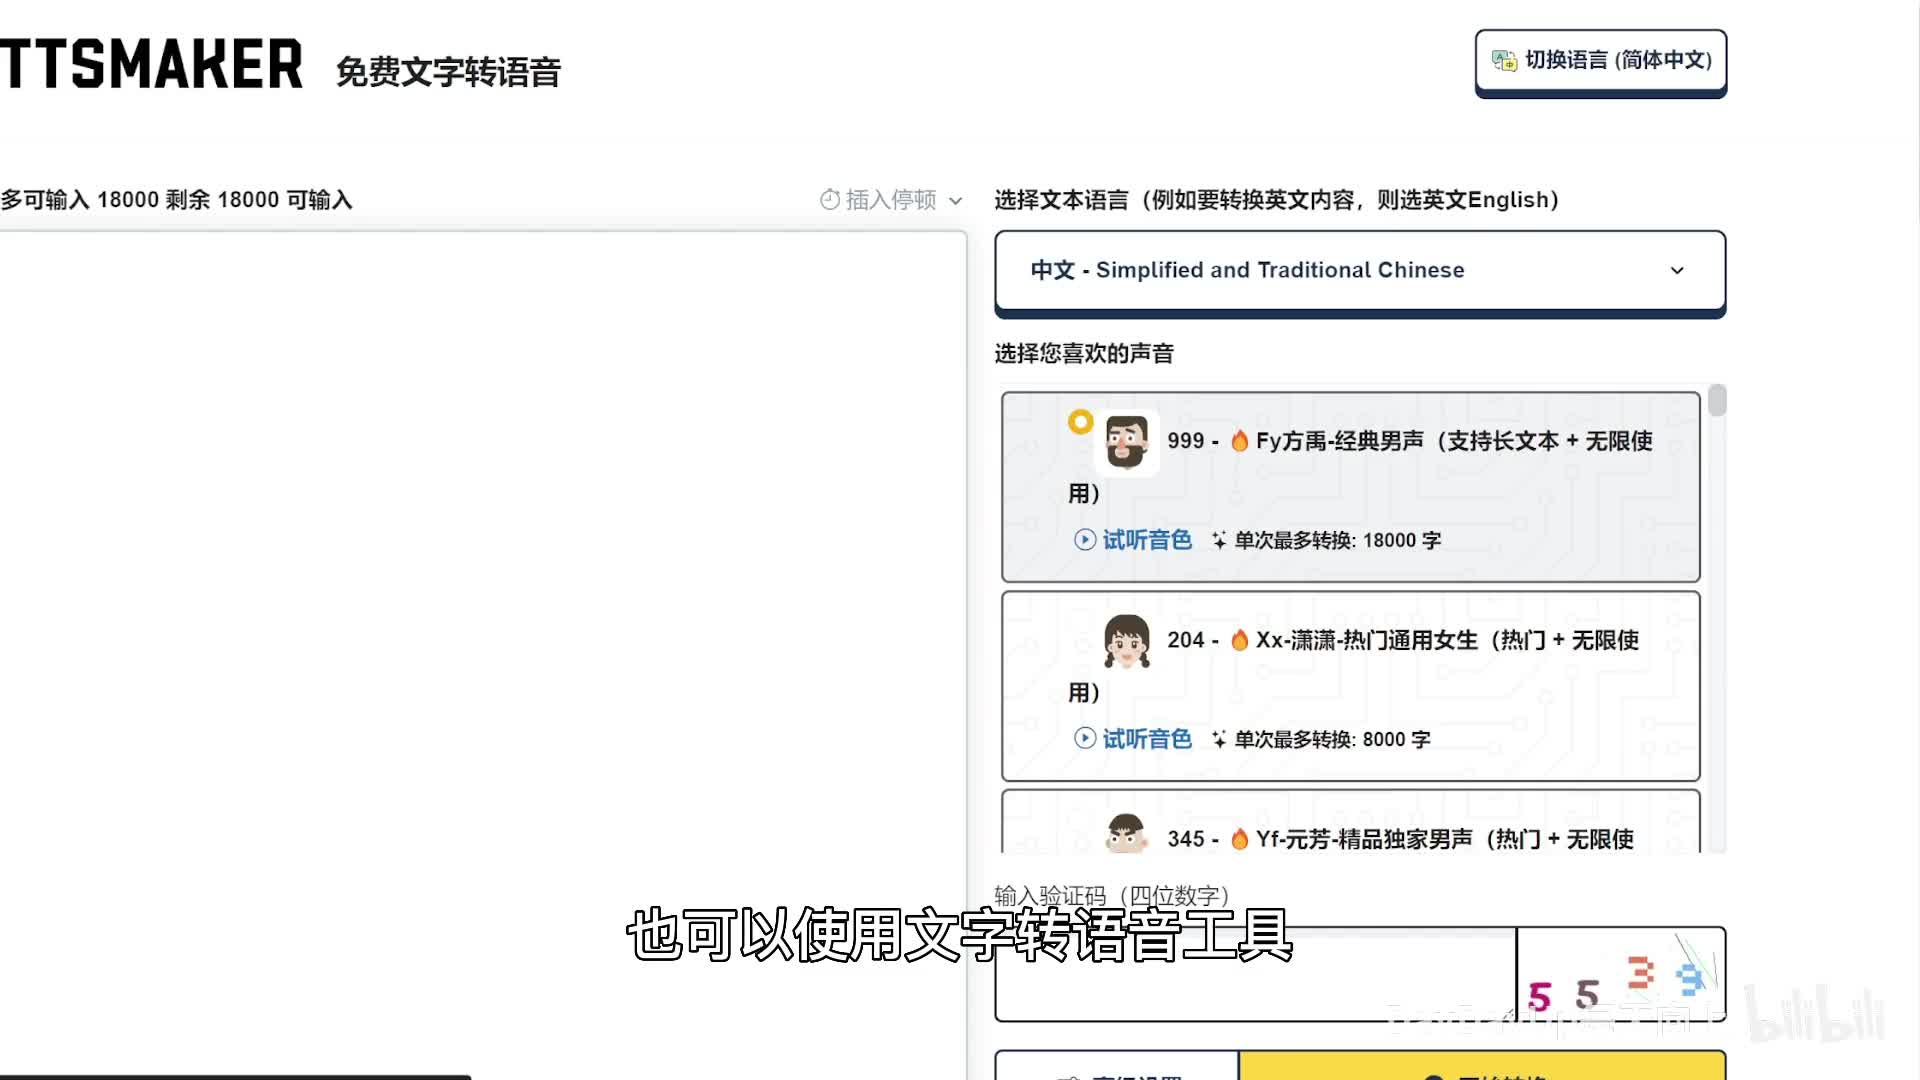Click the voice list scrollbar thumb
The width and height of the screenshot is (1920, 1080).
coord(1717,401)
